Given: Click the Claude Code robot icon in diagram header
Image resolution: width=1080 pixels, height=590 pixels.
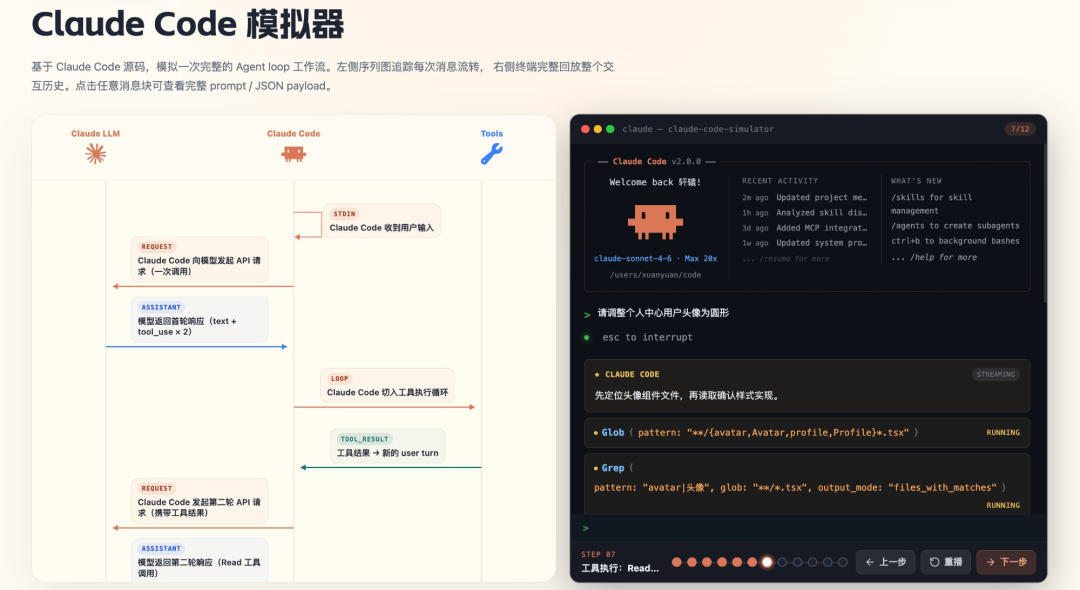Looking at the screenshot, I should [293, 153].
